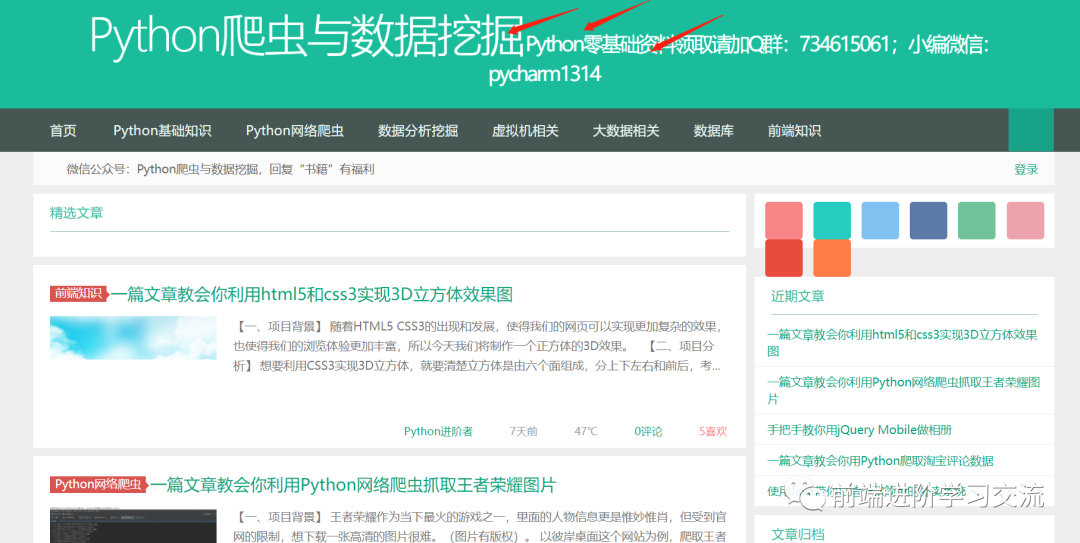Click the 3D article excerpt paragraph

click(478, 346)
